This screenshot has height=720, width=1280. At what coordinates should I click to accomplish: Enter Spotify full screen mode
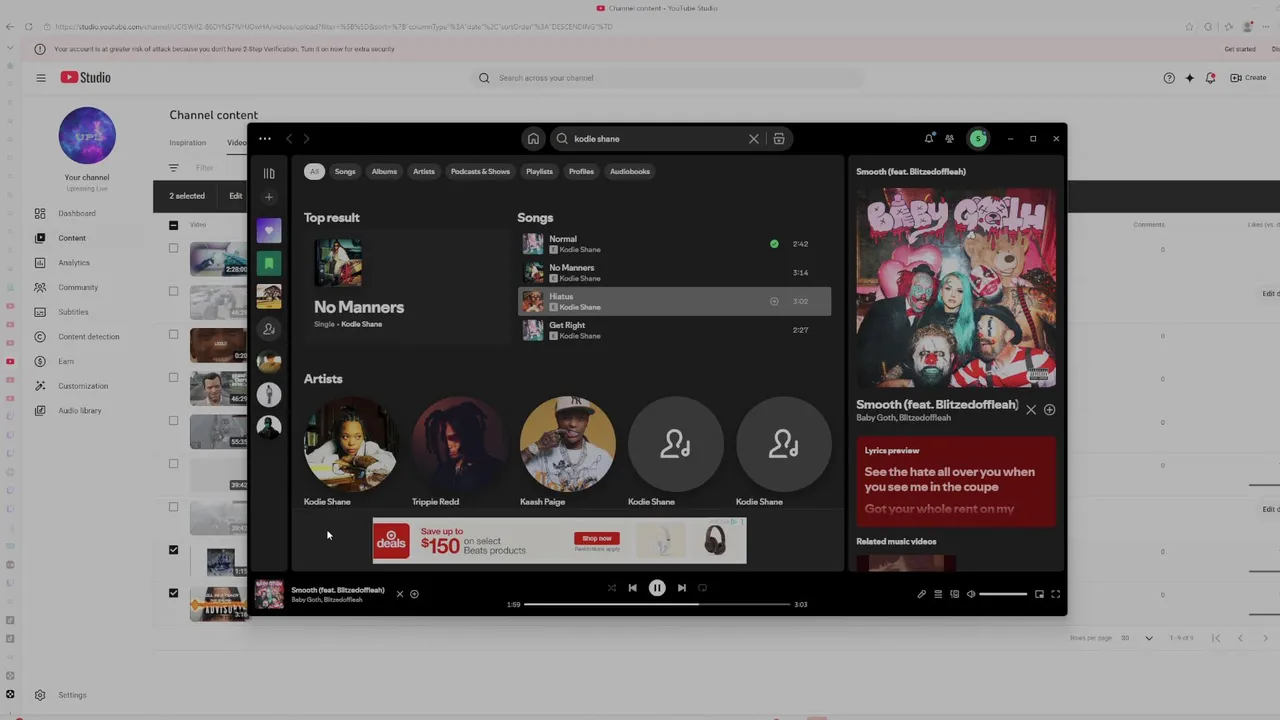tap(1055, 594)
